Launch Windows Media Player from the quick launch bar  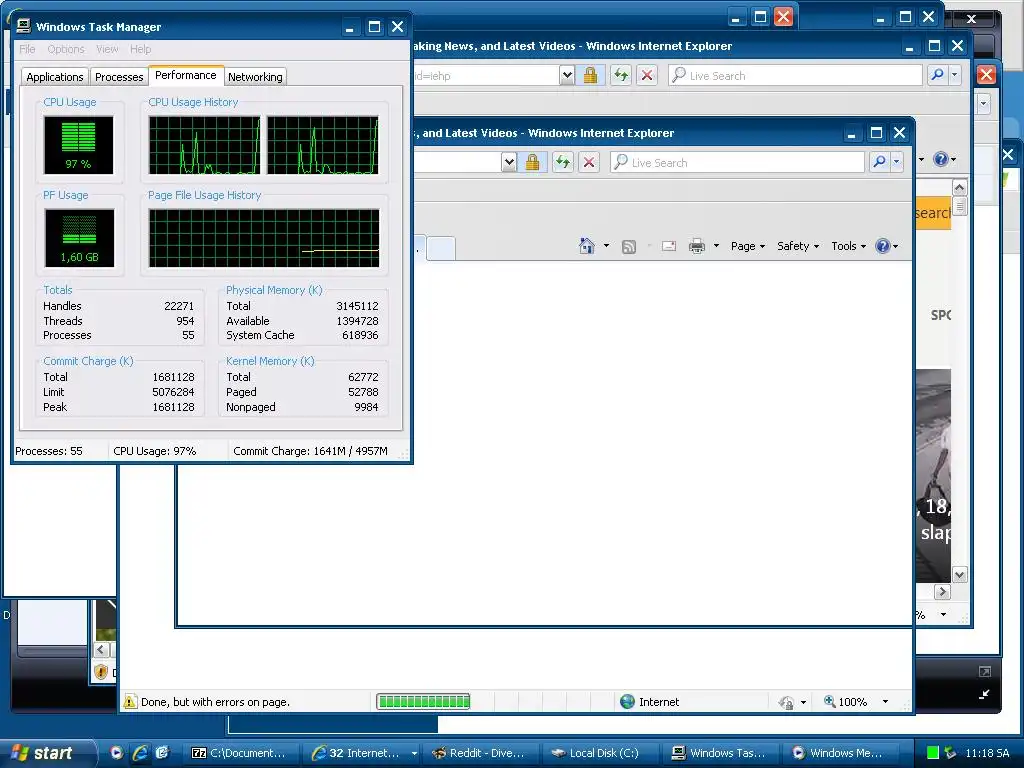116,752
